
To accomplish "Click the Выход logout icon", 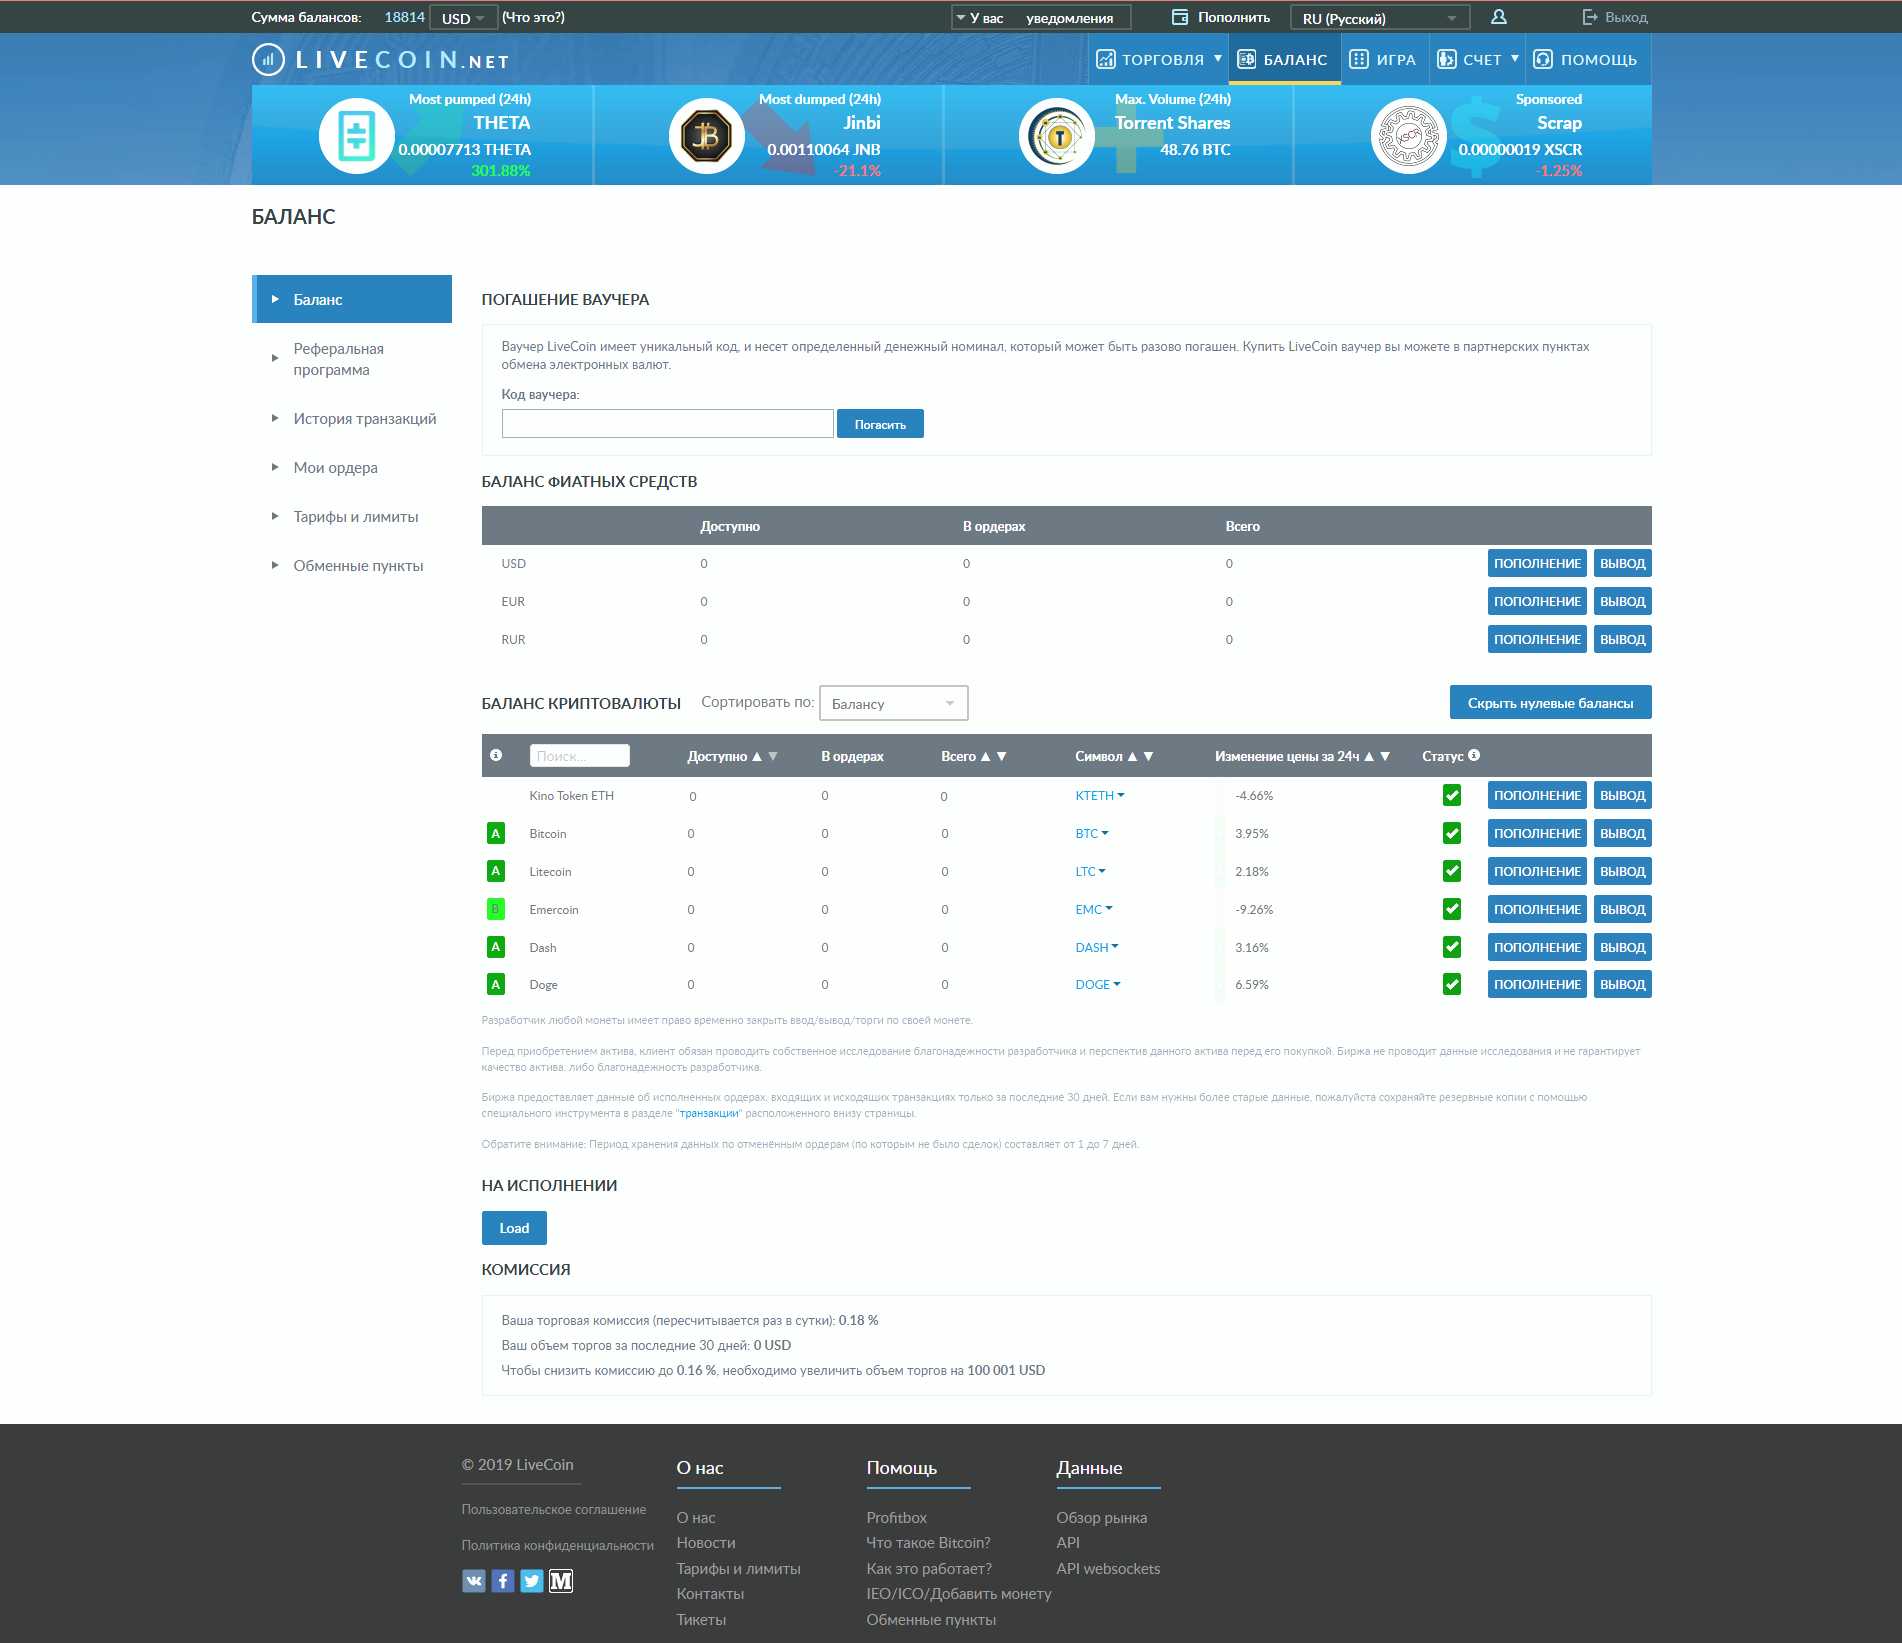I will [1590, 17].
